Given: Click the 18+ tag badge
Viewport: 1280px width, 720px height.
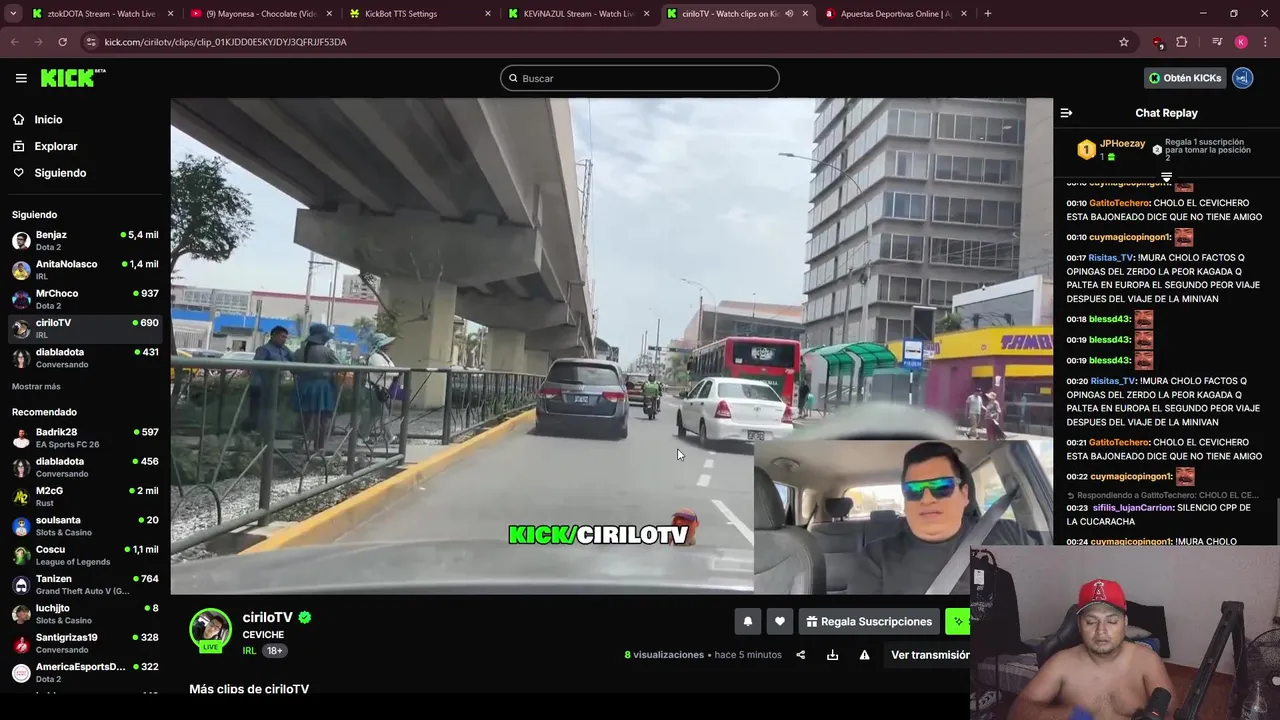Looking at the screenshot, I should 274,651.
